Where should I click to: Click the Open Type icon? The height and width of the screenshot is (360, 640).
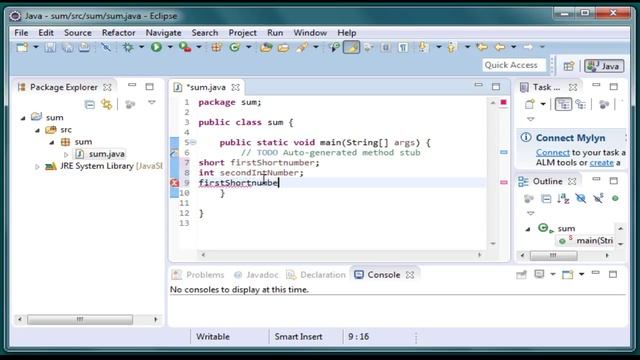click(266, 47)
